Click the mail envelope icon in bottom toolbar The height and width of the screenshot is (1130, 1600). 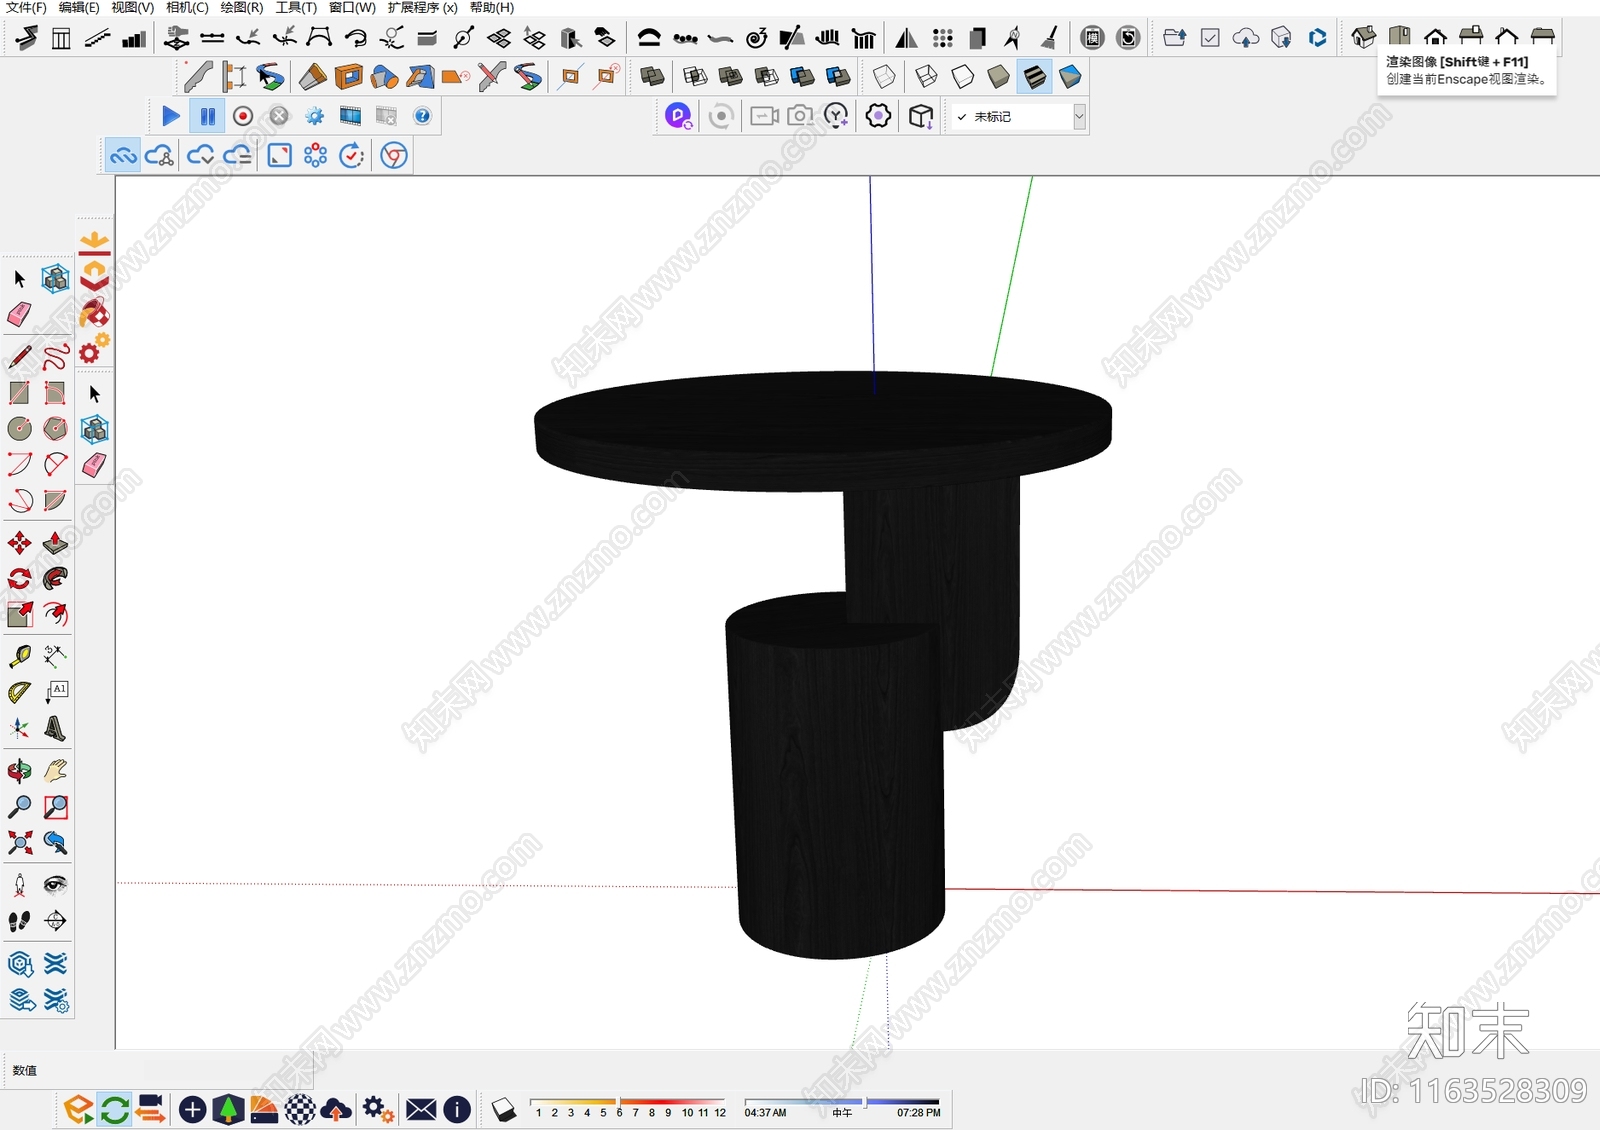[x=421, y=1108]
